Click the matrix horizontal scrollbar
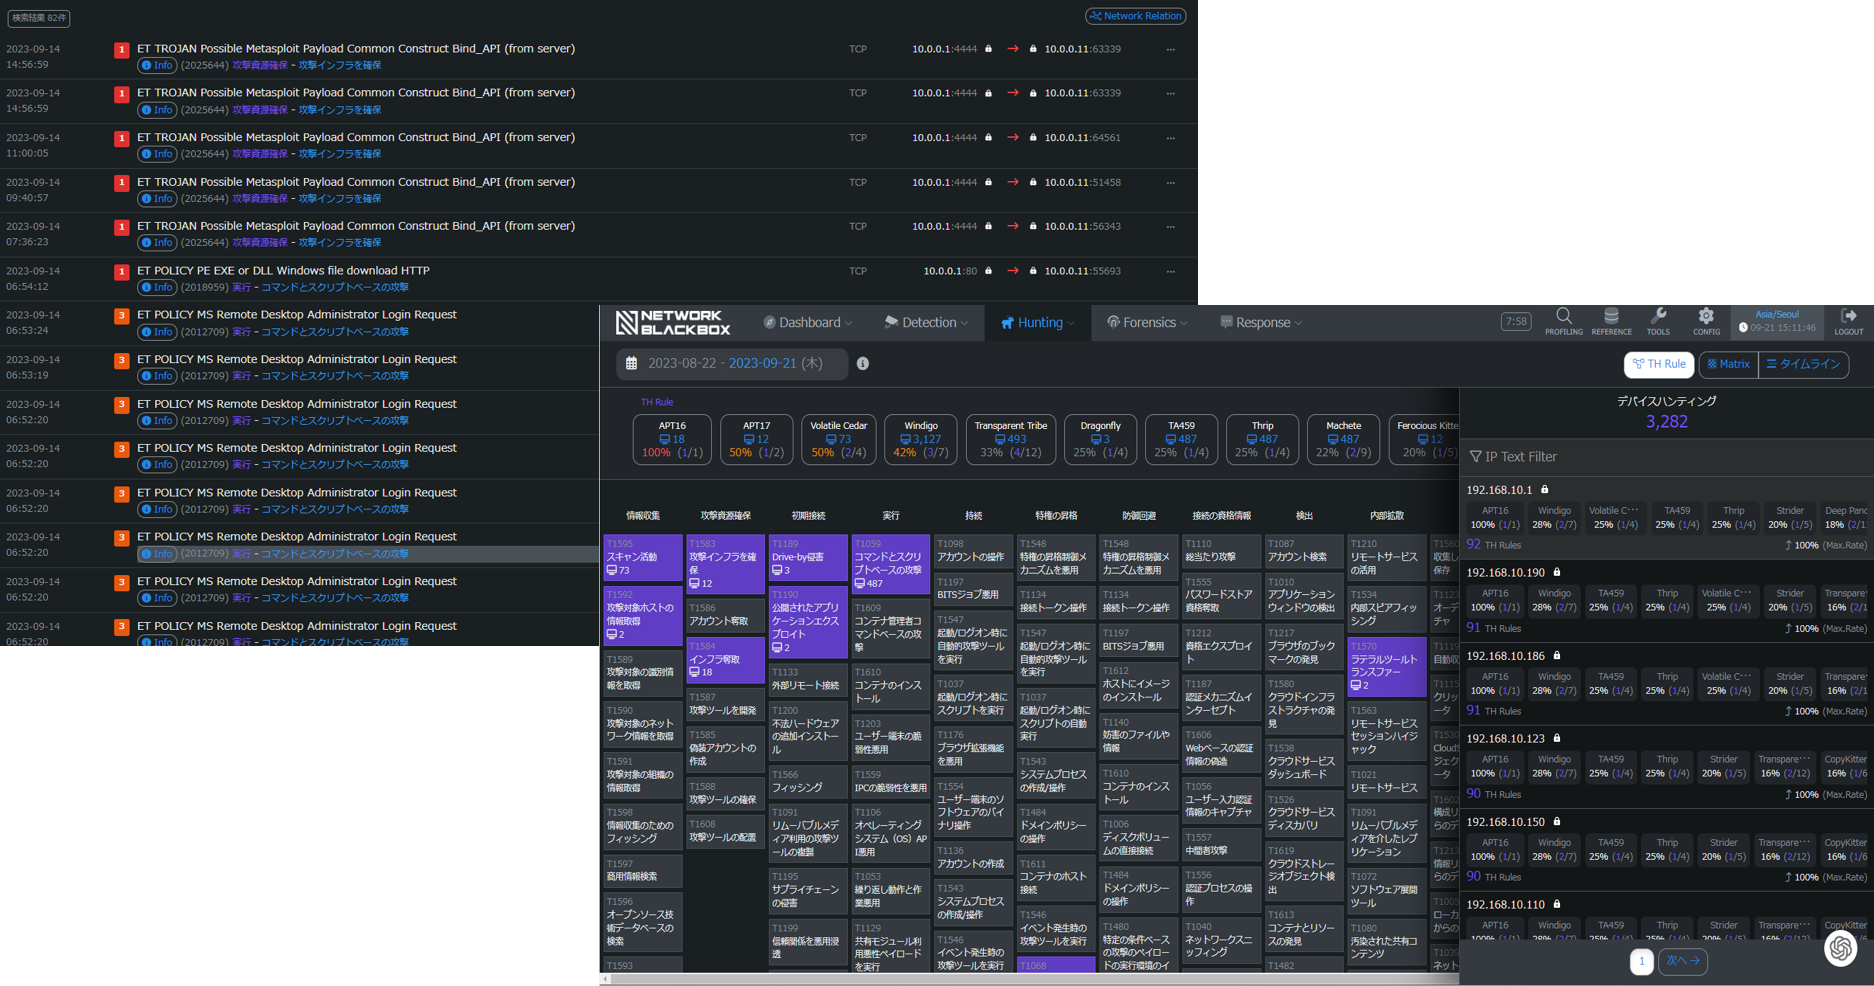 [1030, 979]
